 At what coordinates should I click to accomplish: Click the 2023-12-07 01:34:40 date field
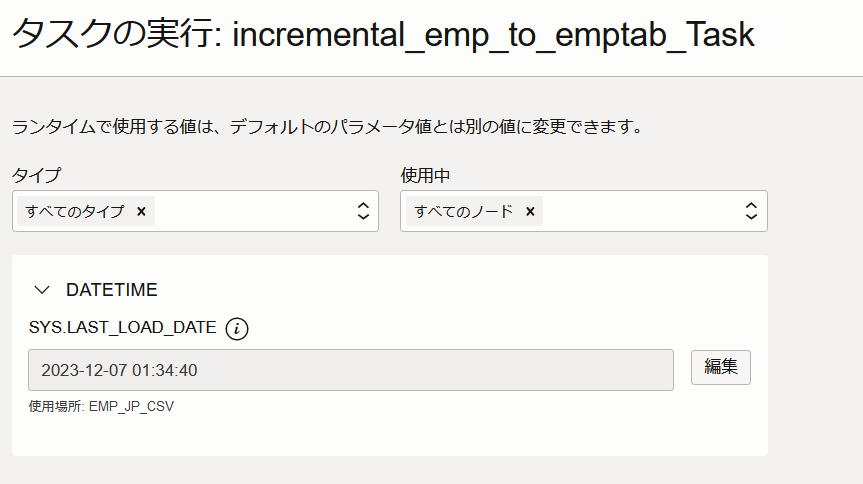click(x=350, y=369)
